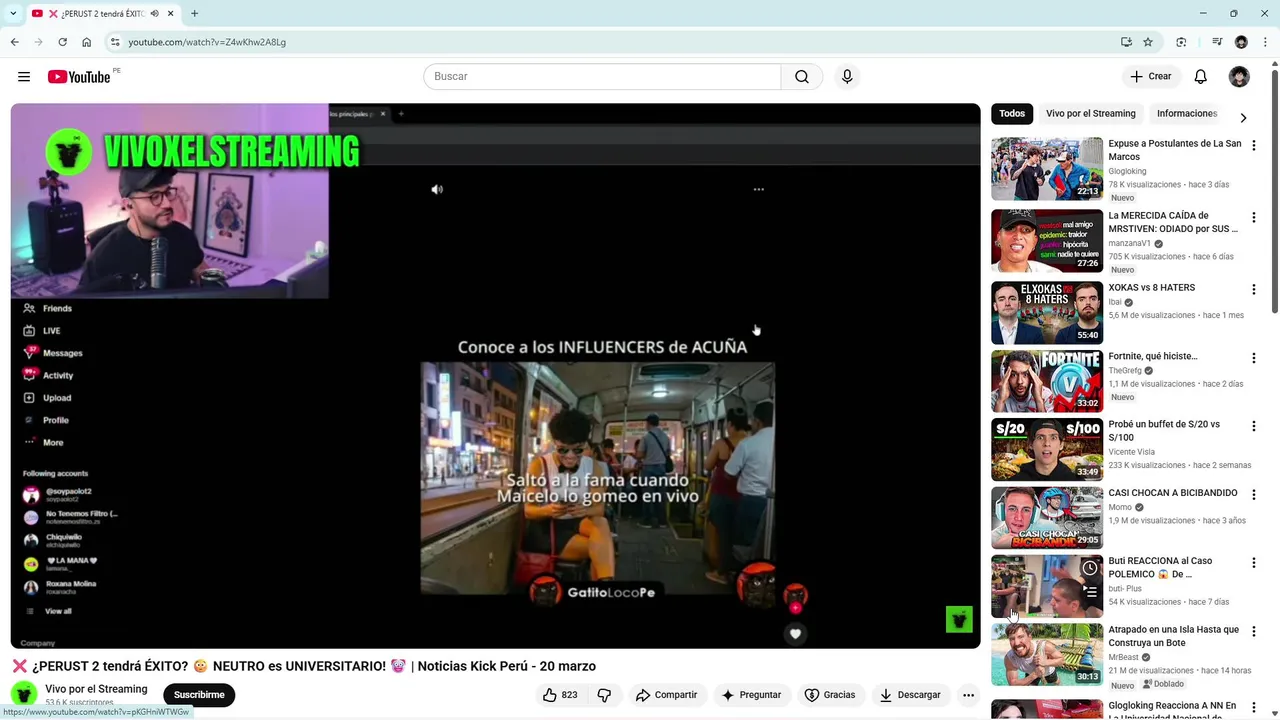Open options for the Fortnite, qué hiciste video
Image resolution: width=1280 pixels, height=720 pixels.
point(1253,358)
